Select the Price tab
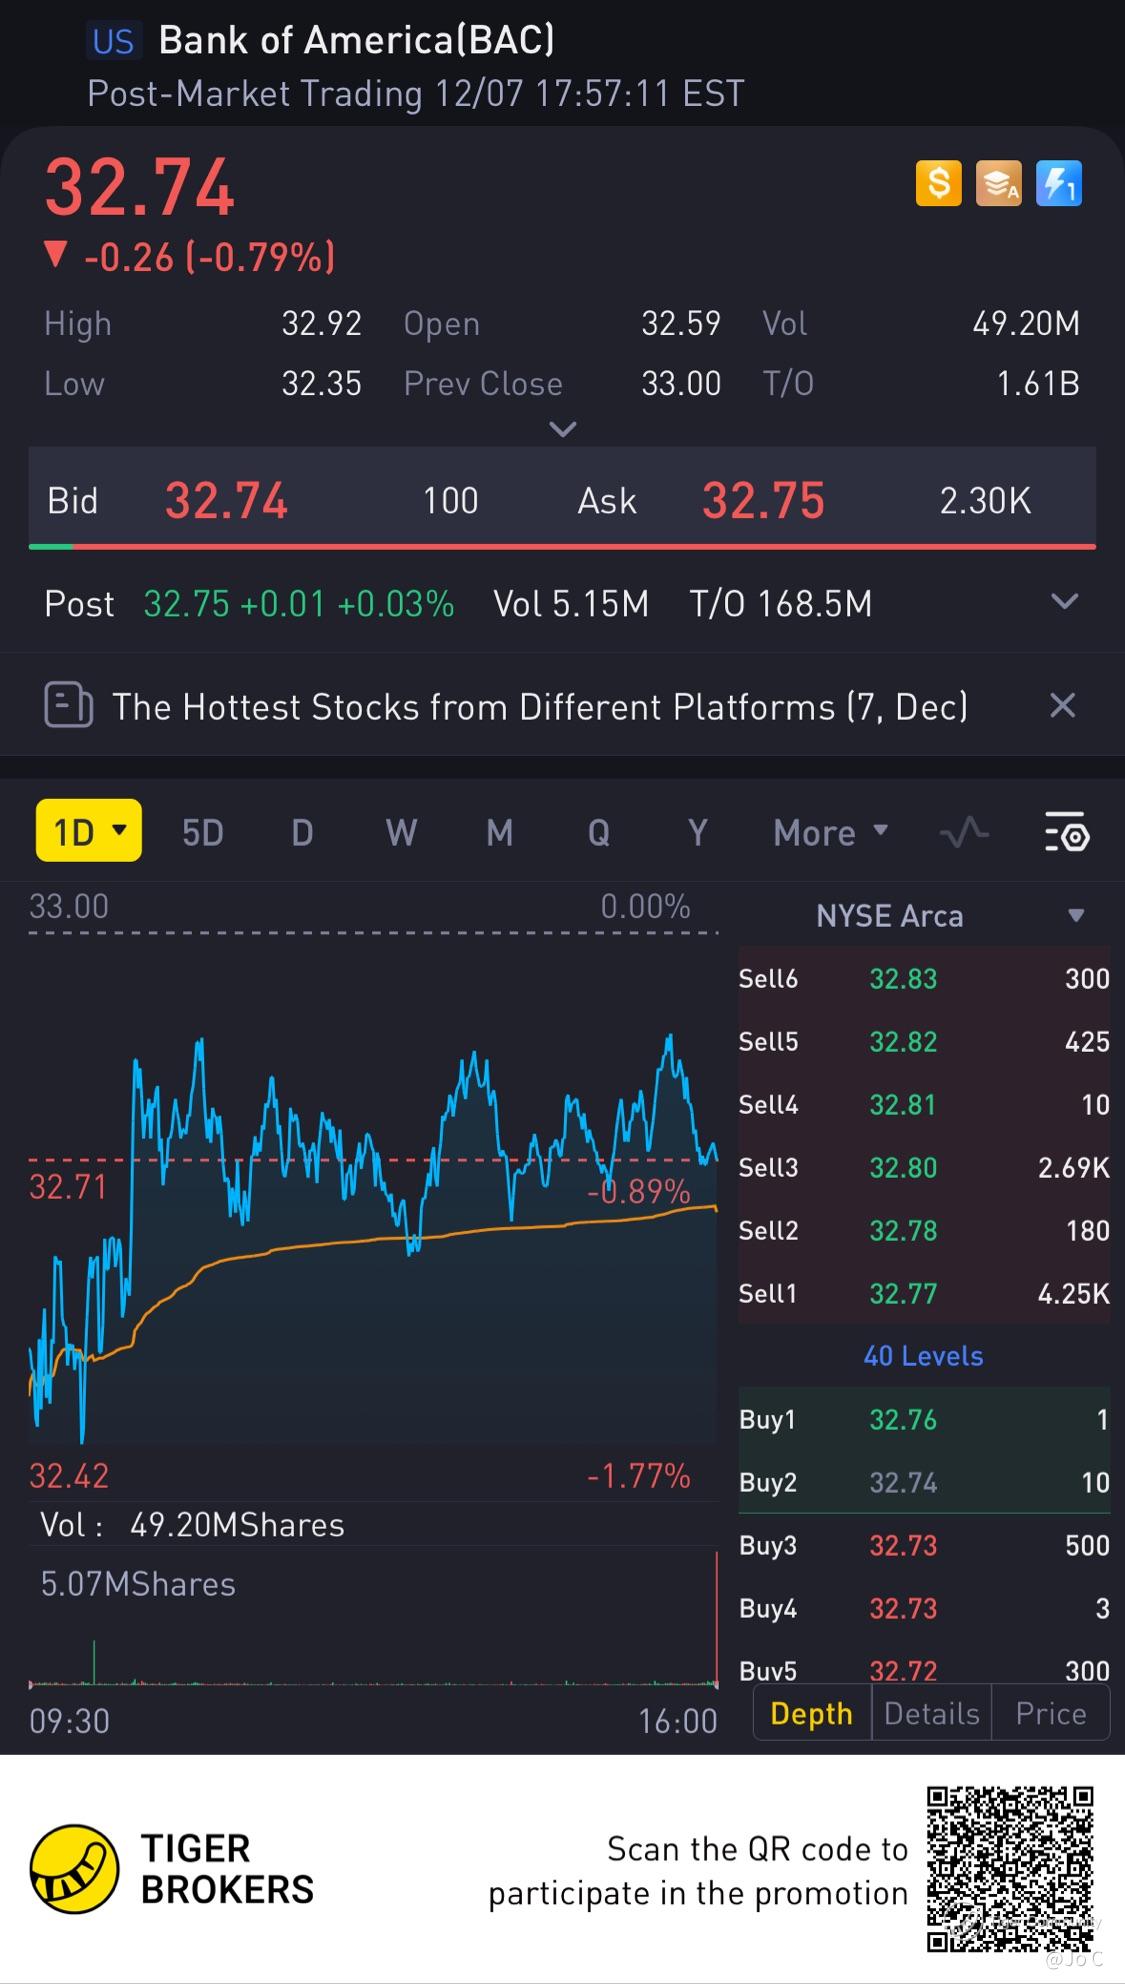Image resolution: width=1125 pixels, height=1984 pixels. click(1051, 1713)
